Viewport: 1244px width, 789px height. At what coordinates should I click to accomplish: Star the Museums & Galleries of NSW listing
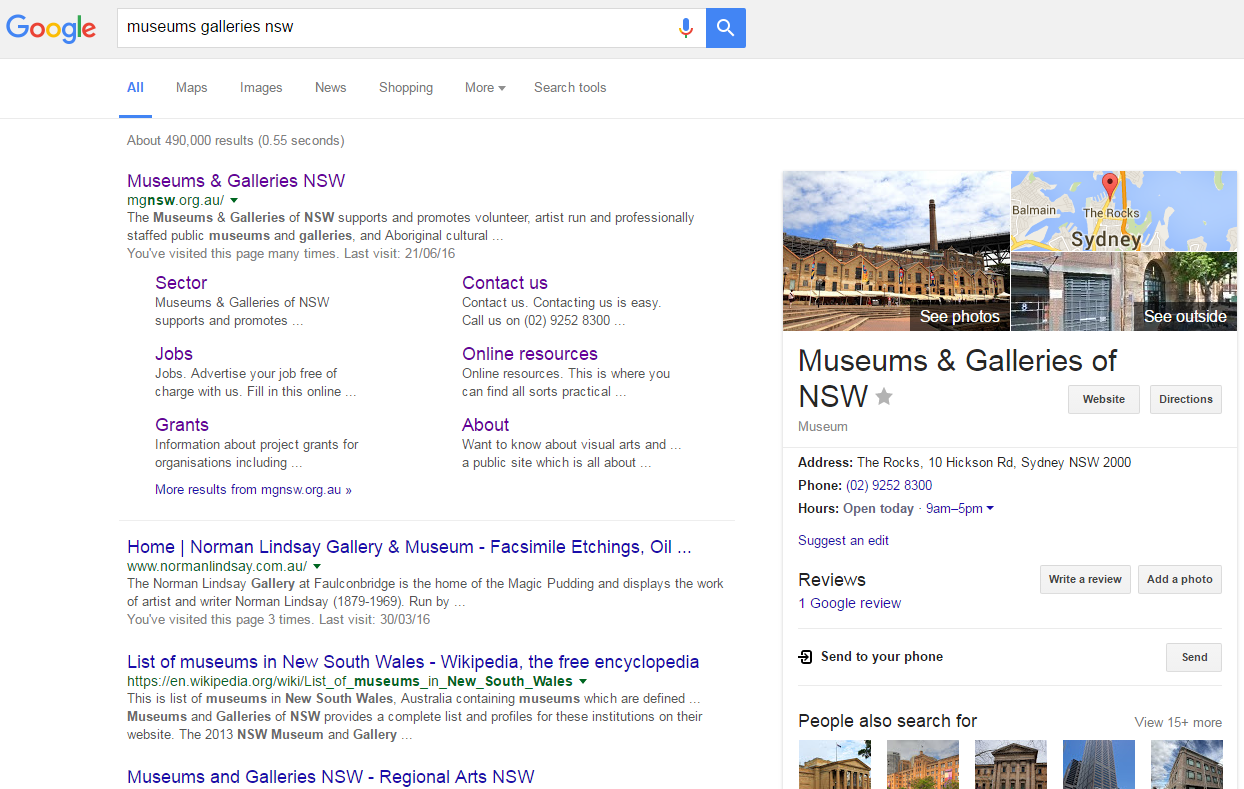[884, 397]
